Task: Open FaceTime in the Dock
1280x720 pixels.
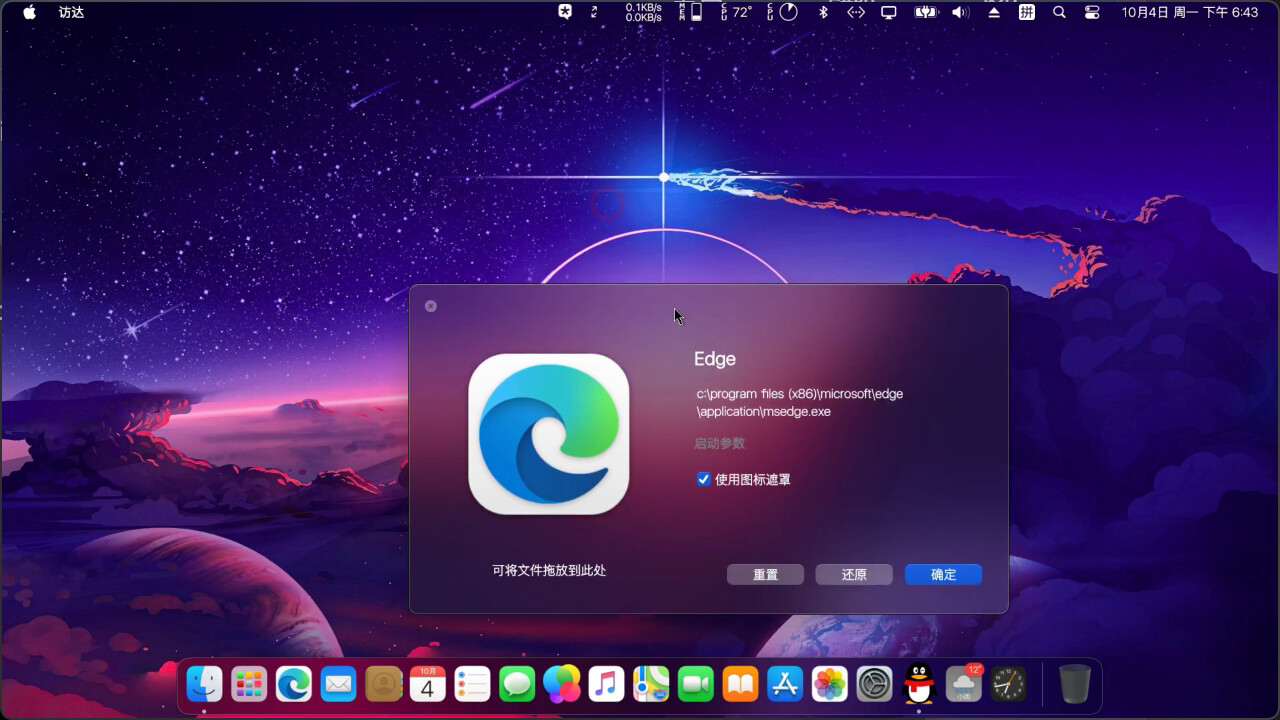Action: (x=696, y=684)
